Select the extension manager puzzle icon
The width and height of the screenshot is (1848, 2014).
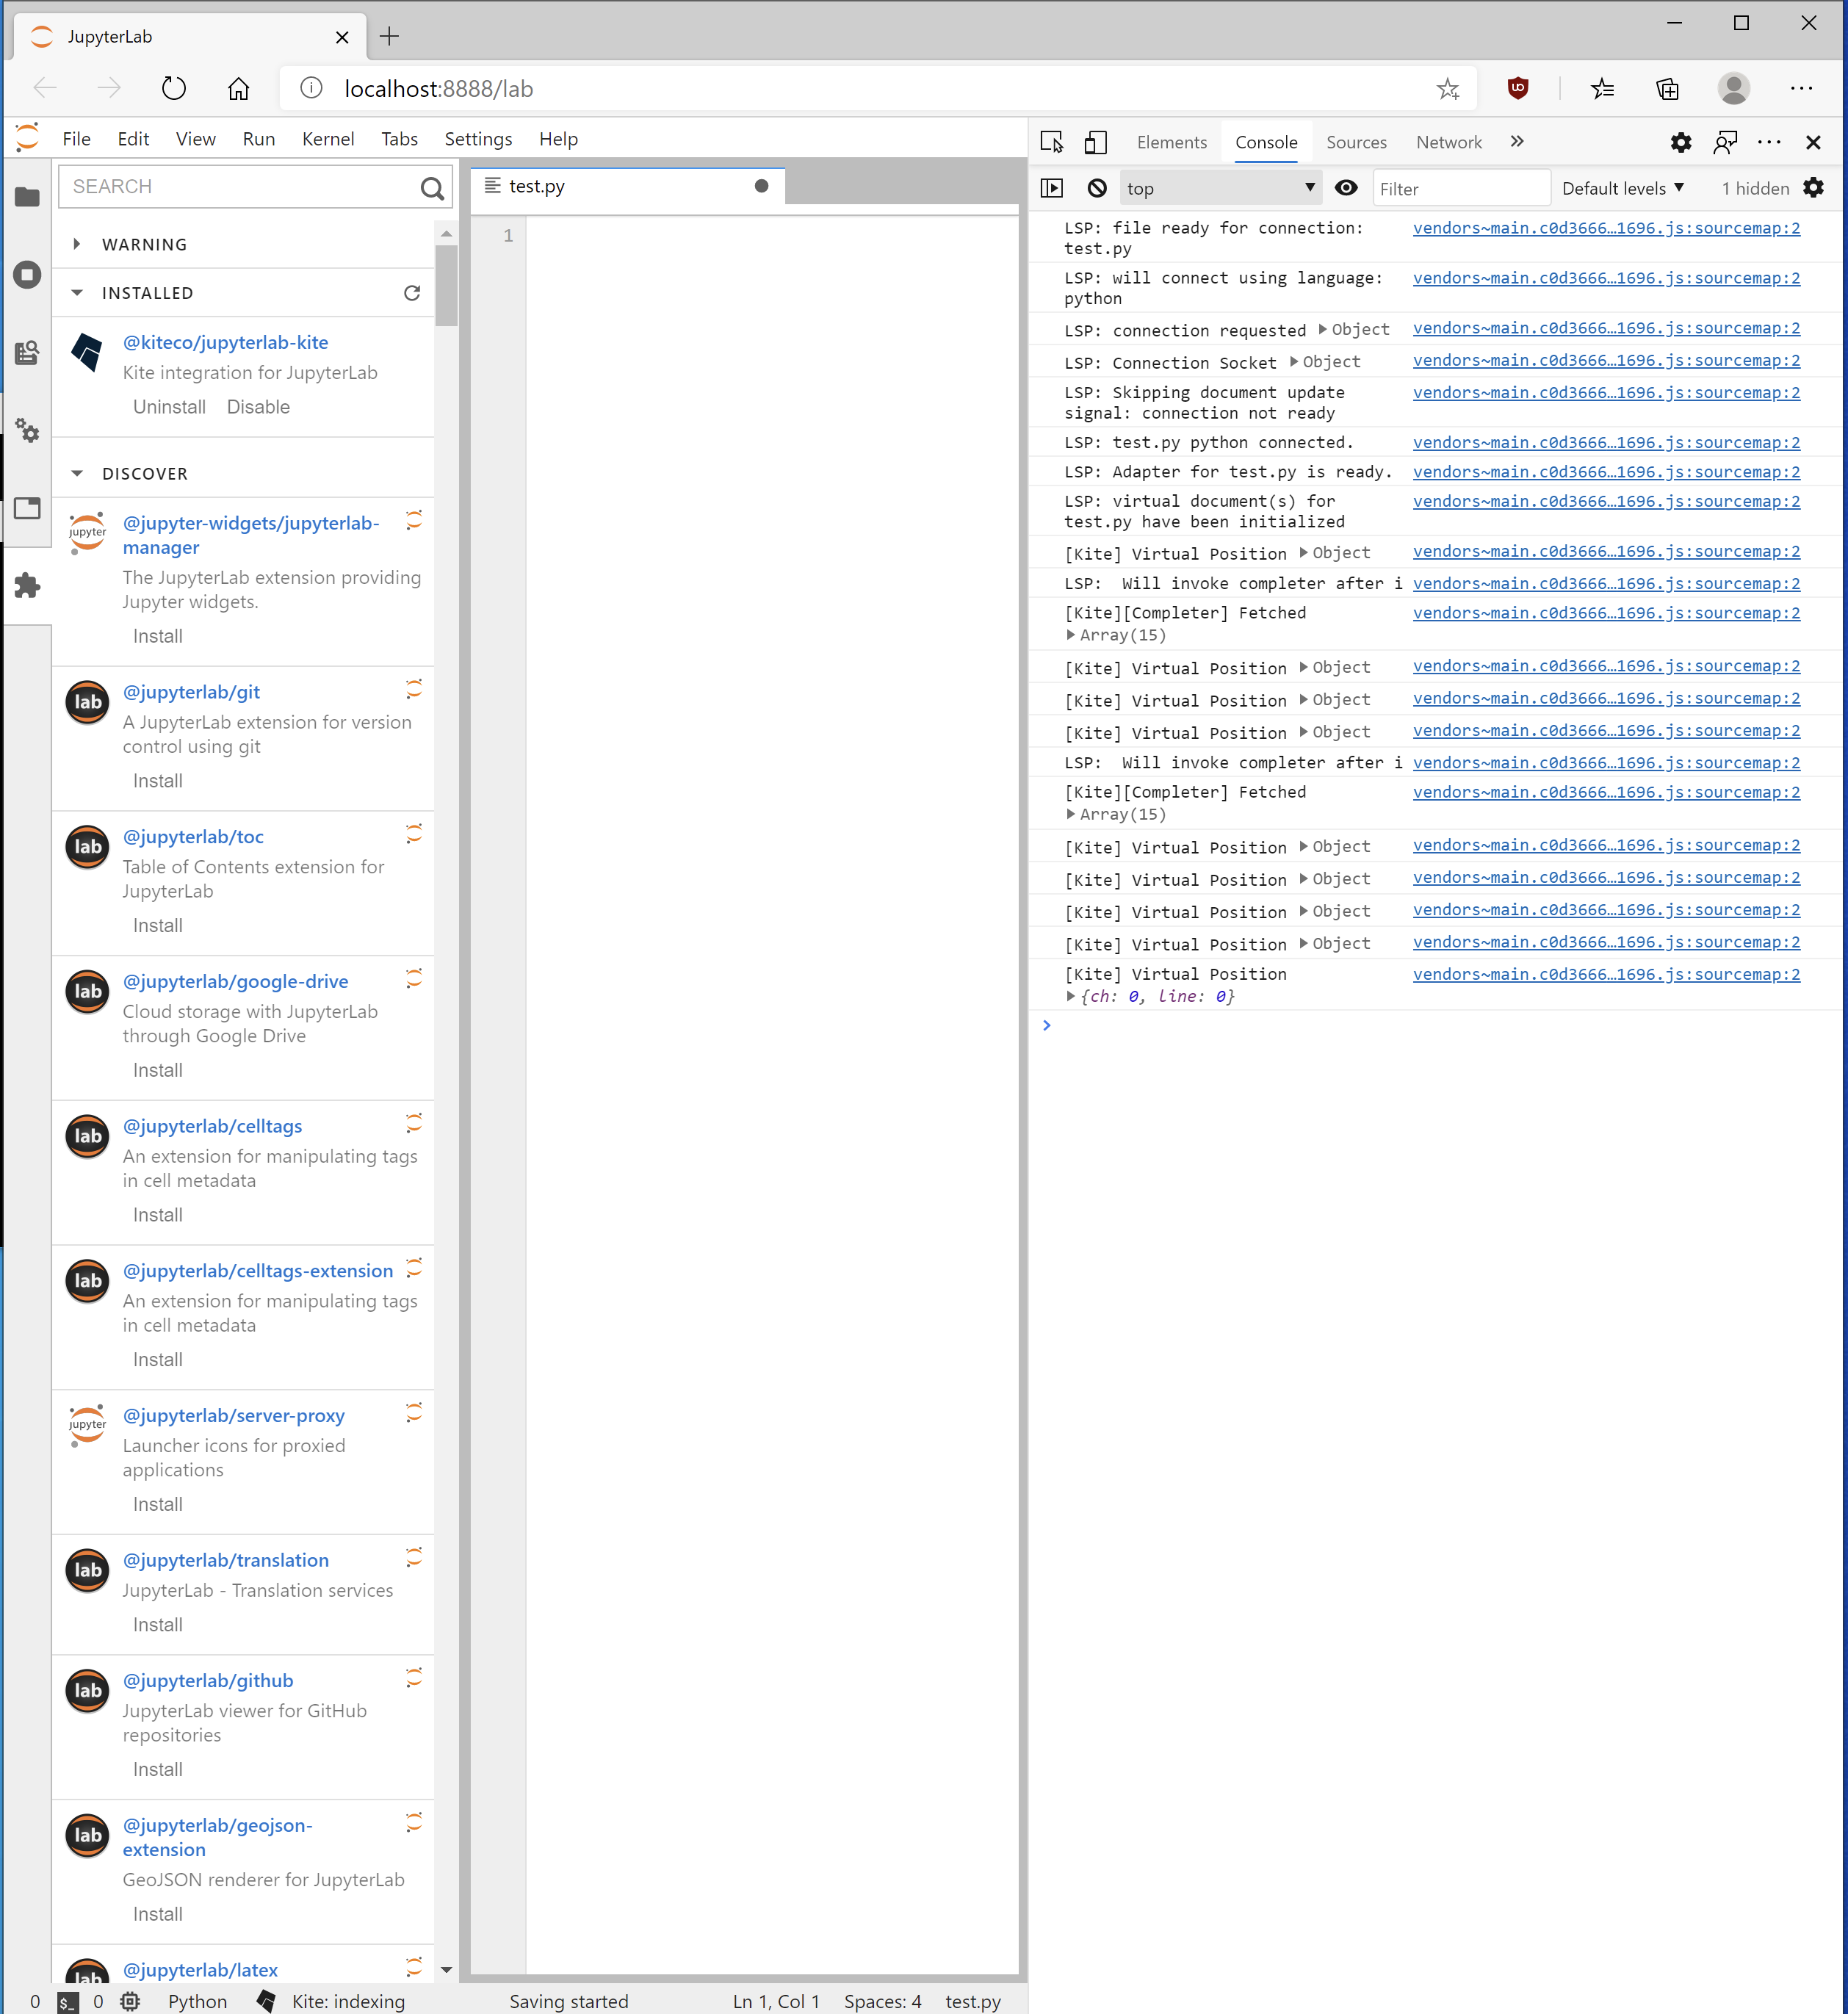pos(27,586)
